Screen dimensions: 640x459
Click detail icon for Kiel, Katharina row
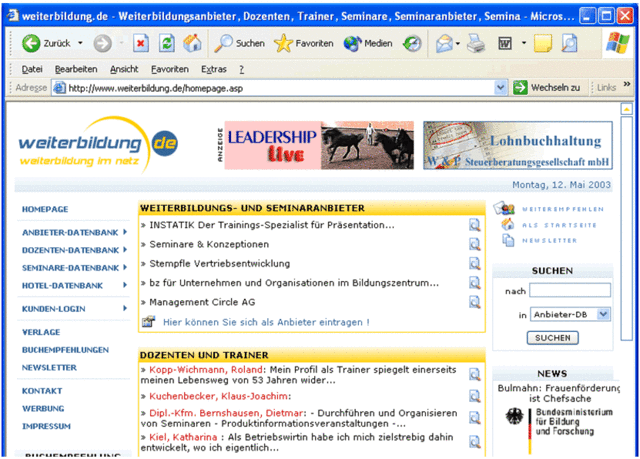(x=474, y=441)
